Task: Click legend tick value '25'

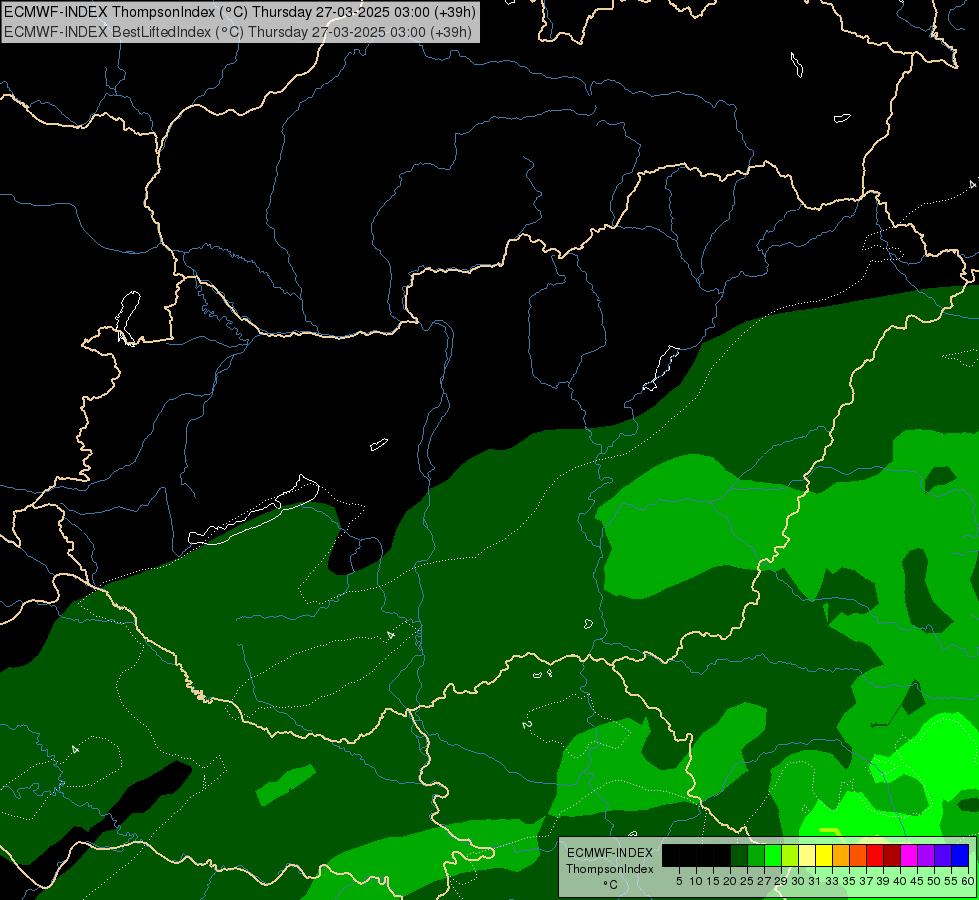Action: pyautogui.click(x=747, y=881)
